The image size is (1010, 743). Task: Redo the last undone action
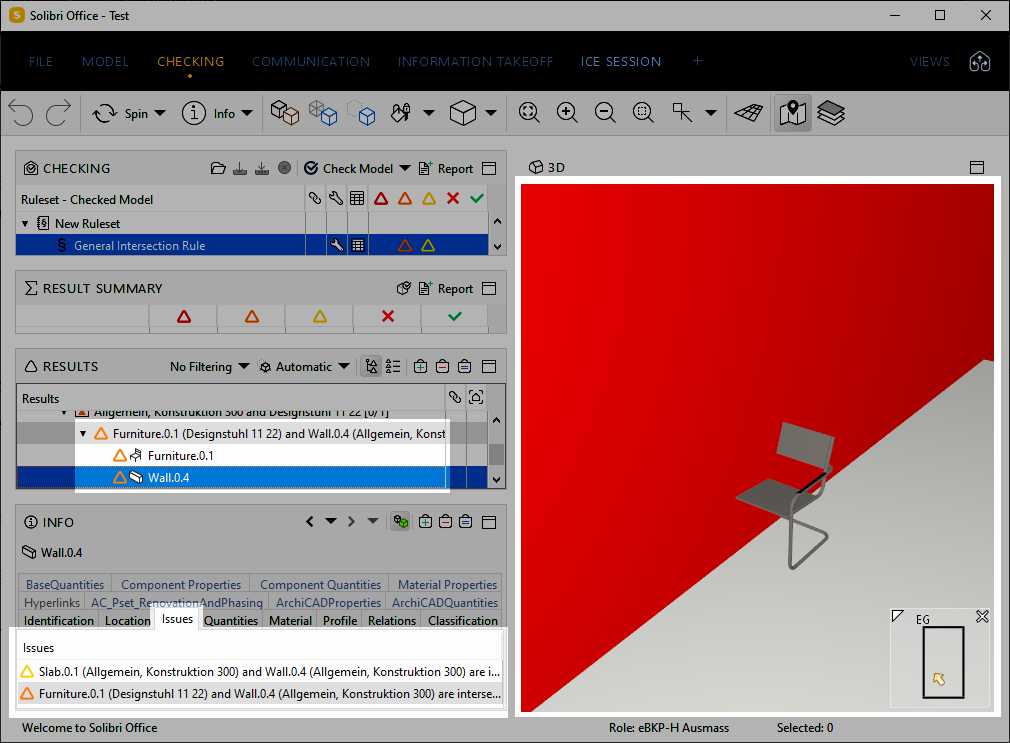pyautogui.click(x=58, y=113)
